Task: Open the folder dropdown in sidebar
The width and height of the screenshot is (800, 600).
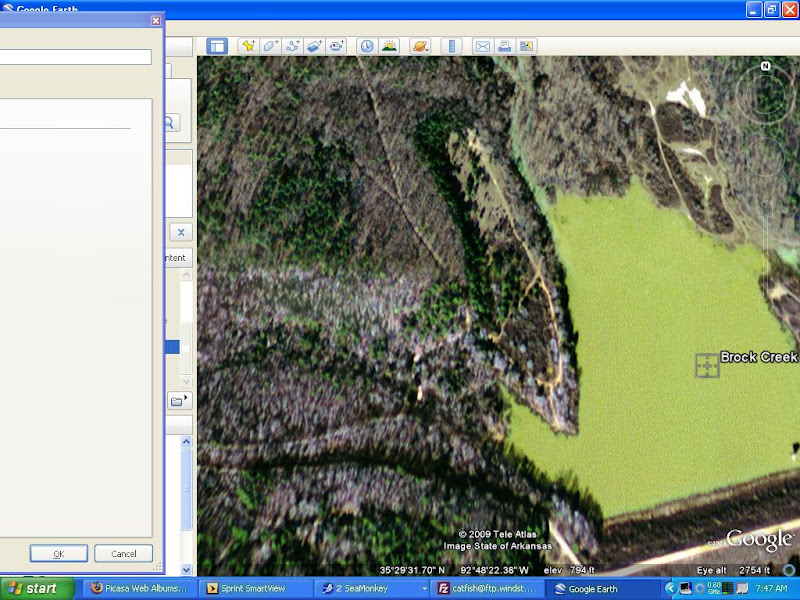Action: [180, 401]
